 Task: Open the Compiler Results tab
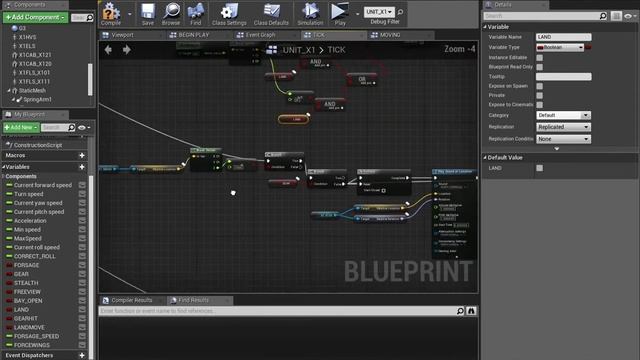coord(131,300)
